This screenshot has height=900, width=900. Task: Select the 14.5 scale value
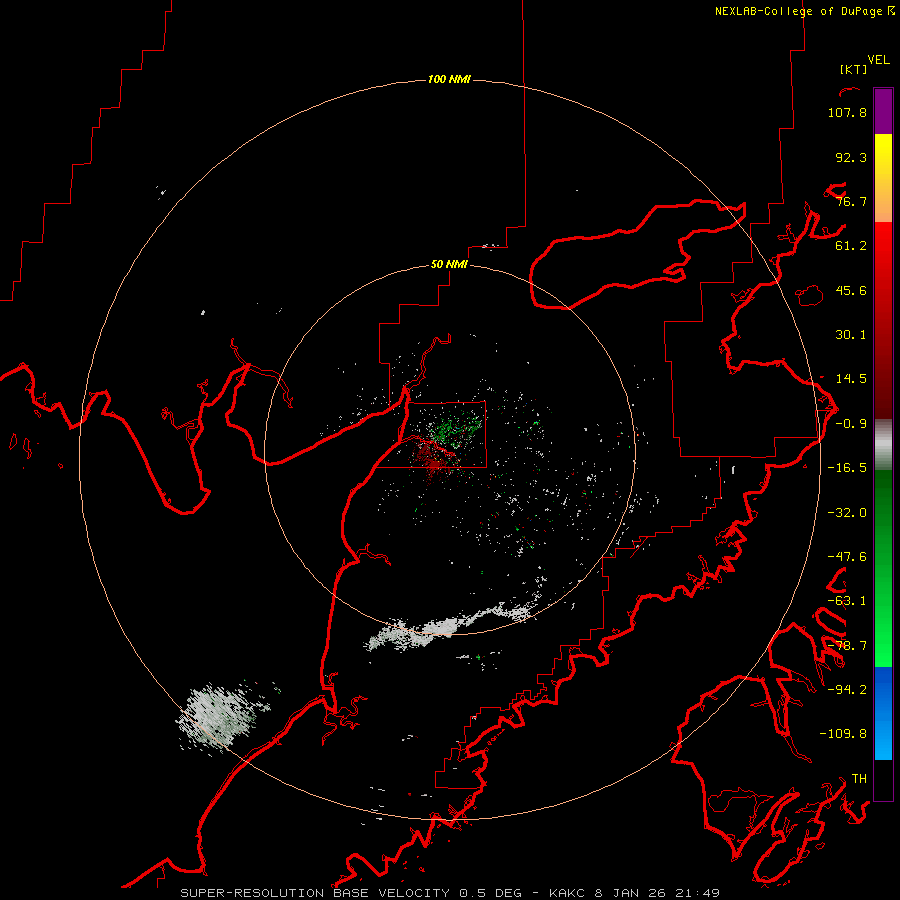click(851, 379)
